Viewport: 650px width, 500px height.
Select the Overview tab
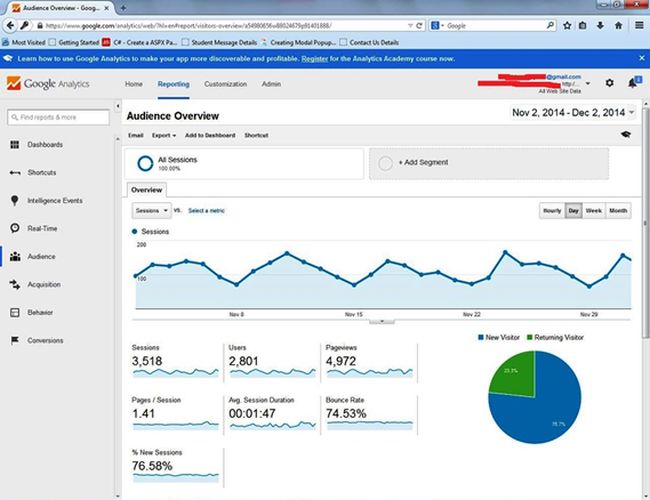pos(146,189)
